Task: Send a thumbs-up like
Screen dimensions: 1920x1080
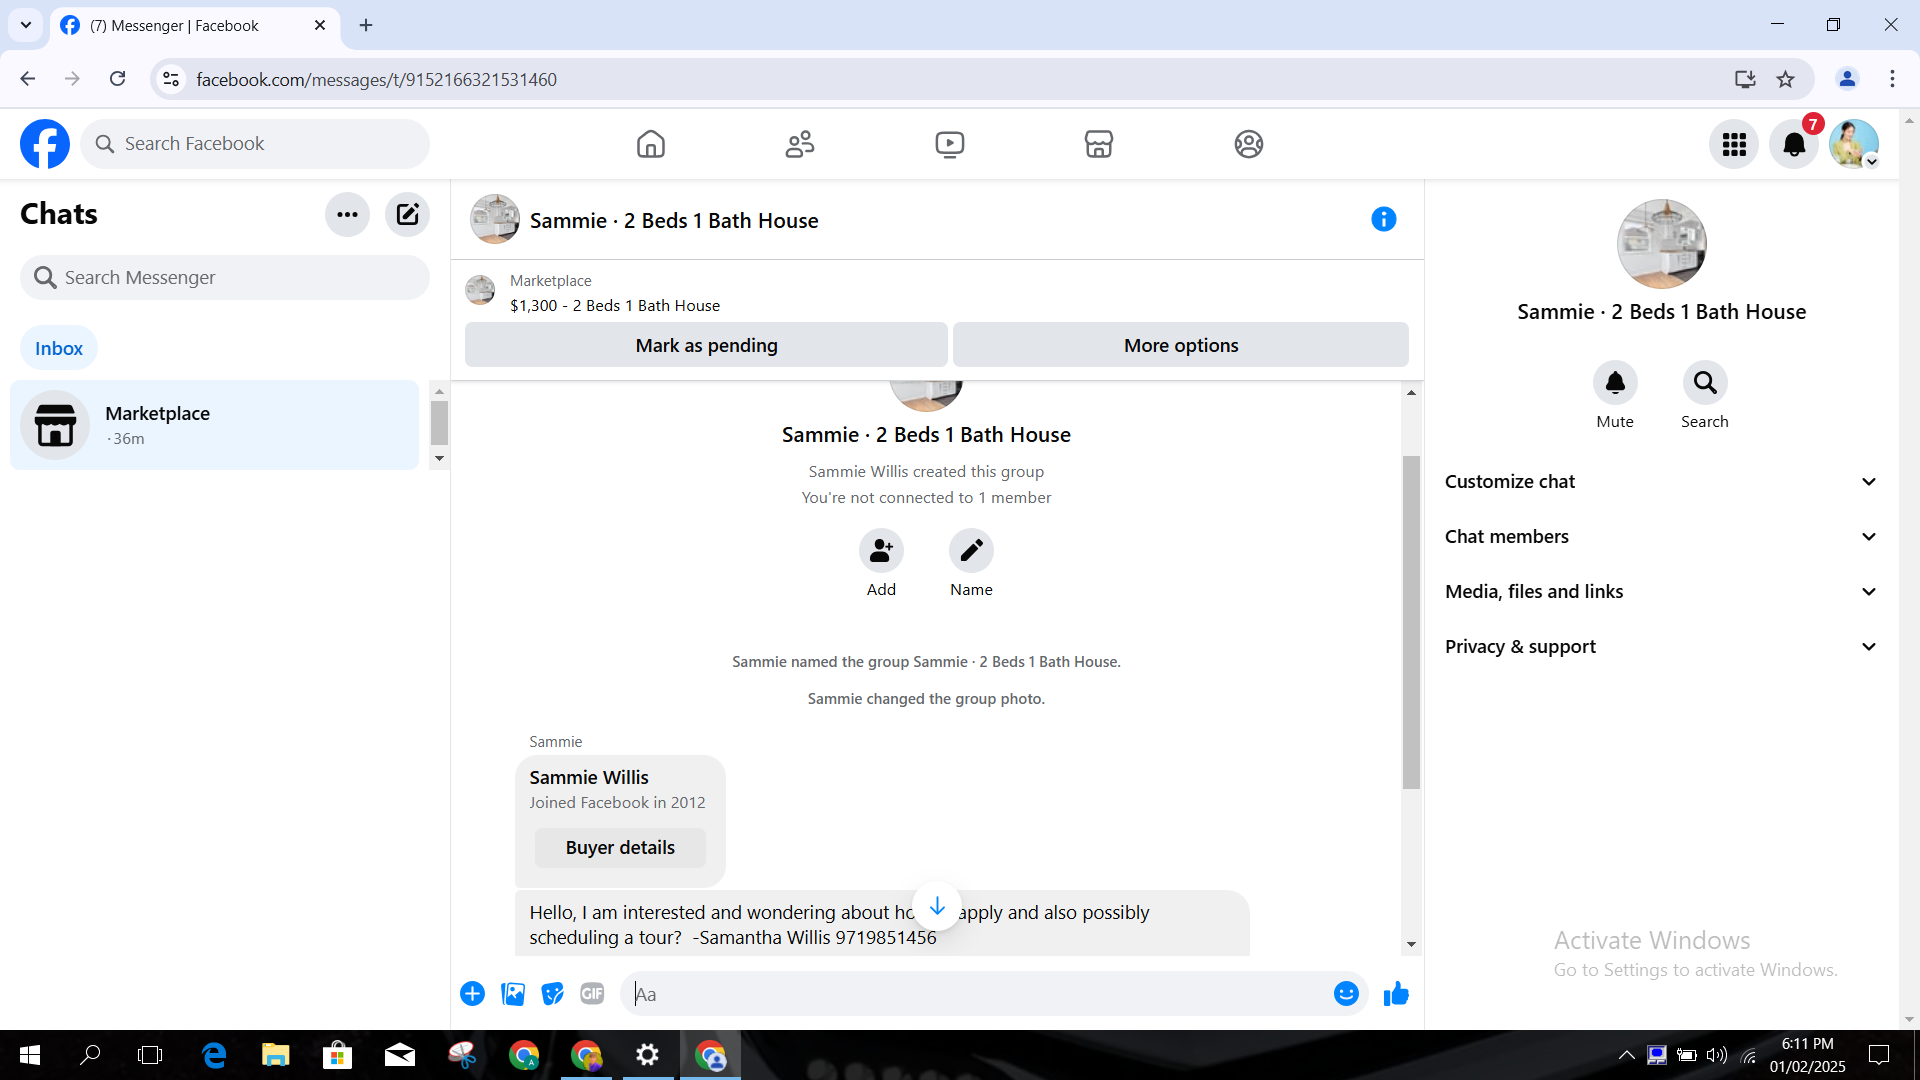Action: coord(1396,993)
